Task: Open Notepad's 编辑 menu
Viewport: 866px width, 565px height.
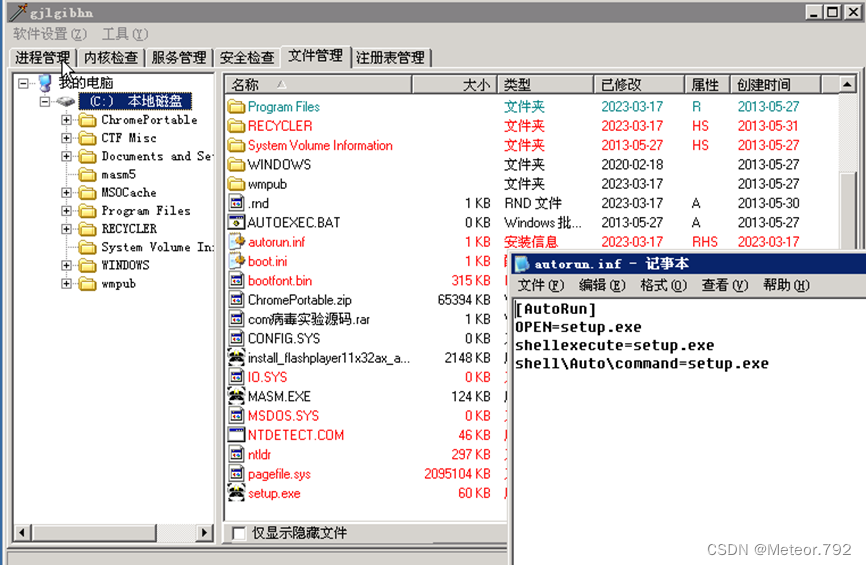Action: [602, 286]
